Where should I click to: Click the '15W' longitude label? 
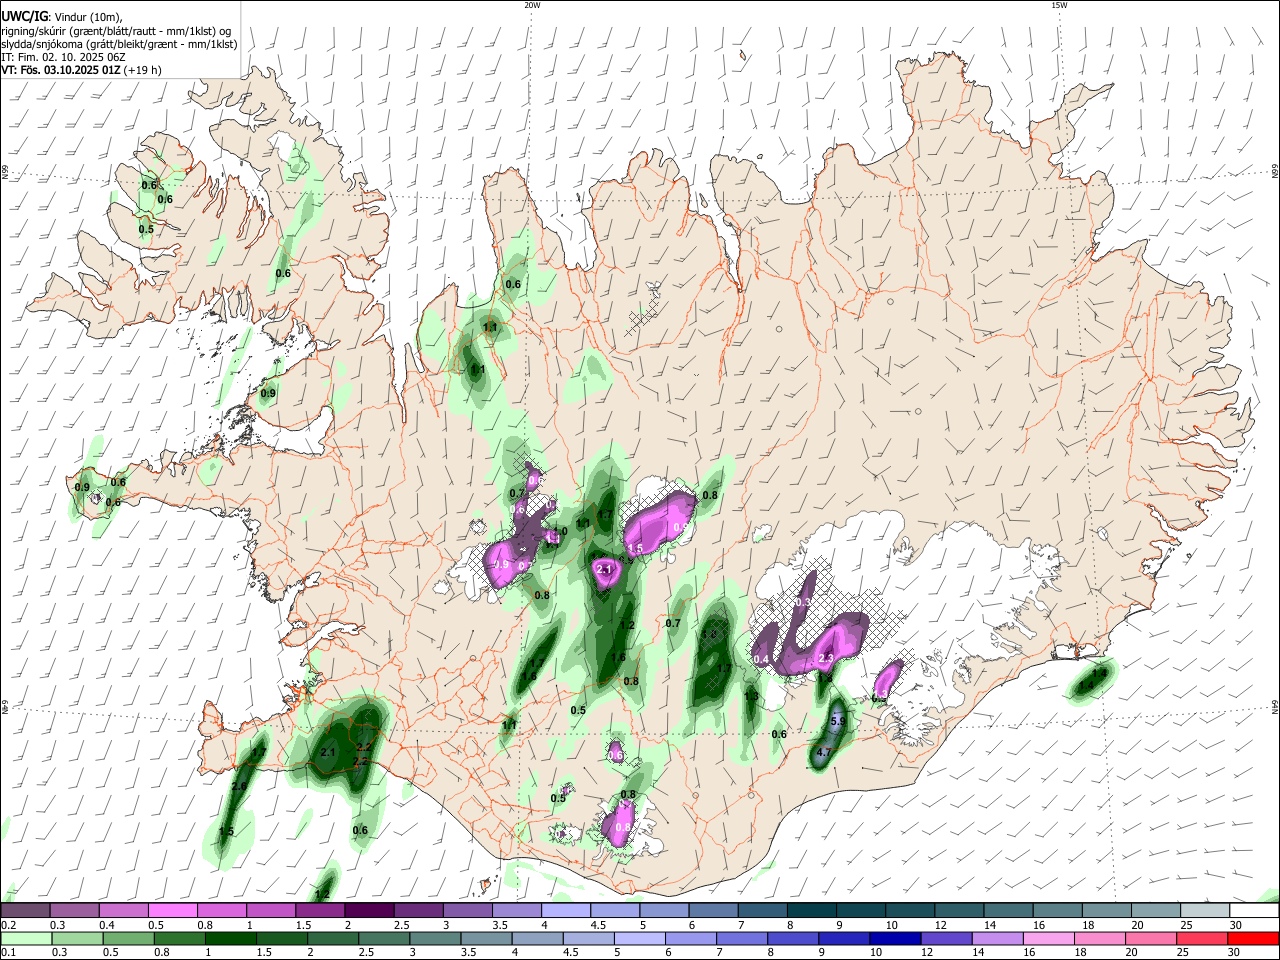pos(1059,5)
